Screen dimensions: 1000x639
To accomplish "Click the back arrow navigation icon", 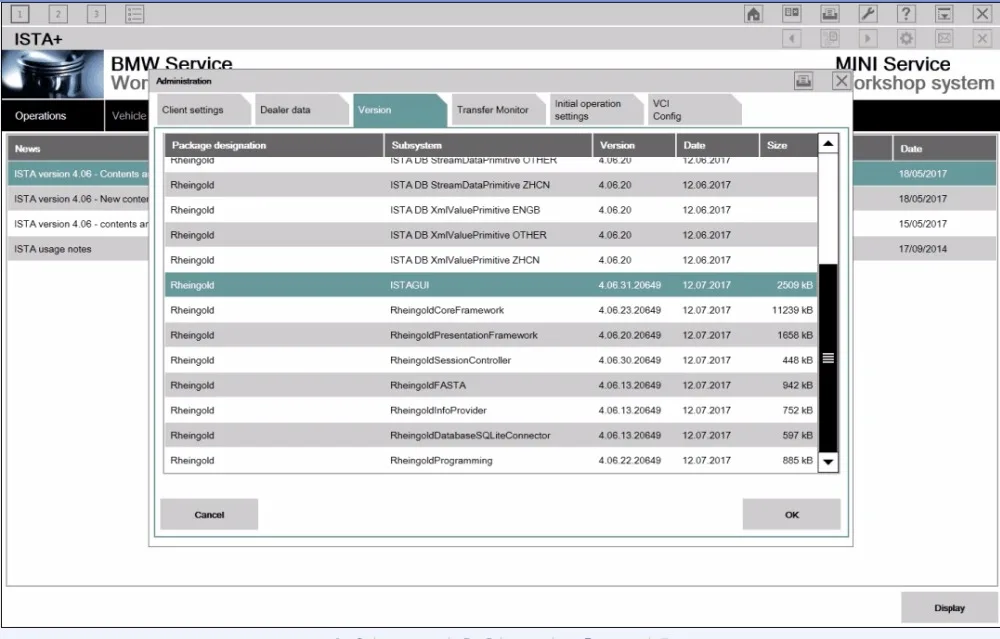I will click(791, 38).
